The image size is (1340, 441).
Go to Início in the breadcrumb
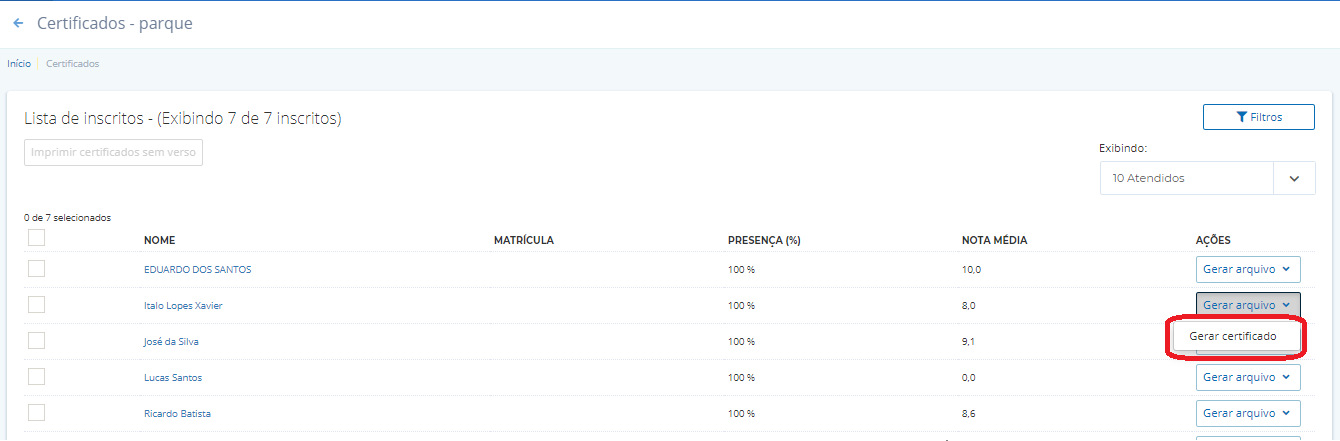[19, 64]
